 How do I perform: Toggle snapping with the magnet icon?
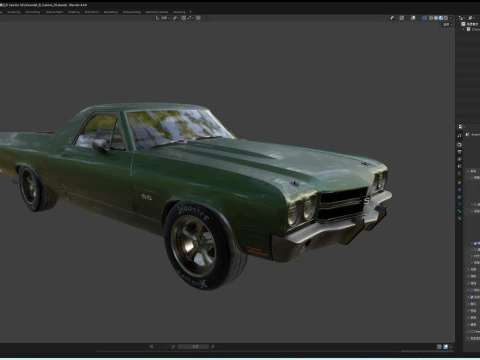click(x=184, y=18)
